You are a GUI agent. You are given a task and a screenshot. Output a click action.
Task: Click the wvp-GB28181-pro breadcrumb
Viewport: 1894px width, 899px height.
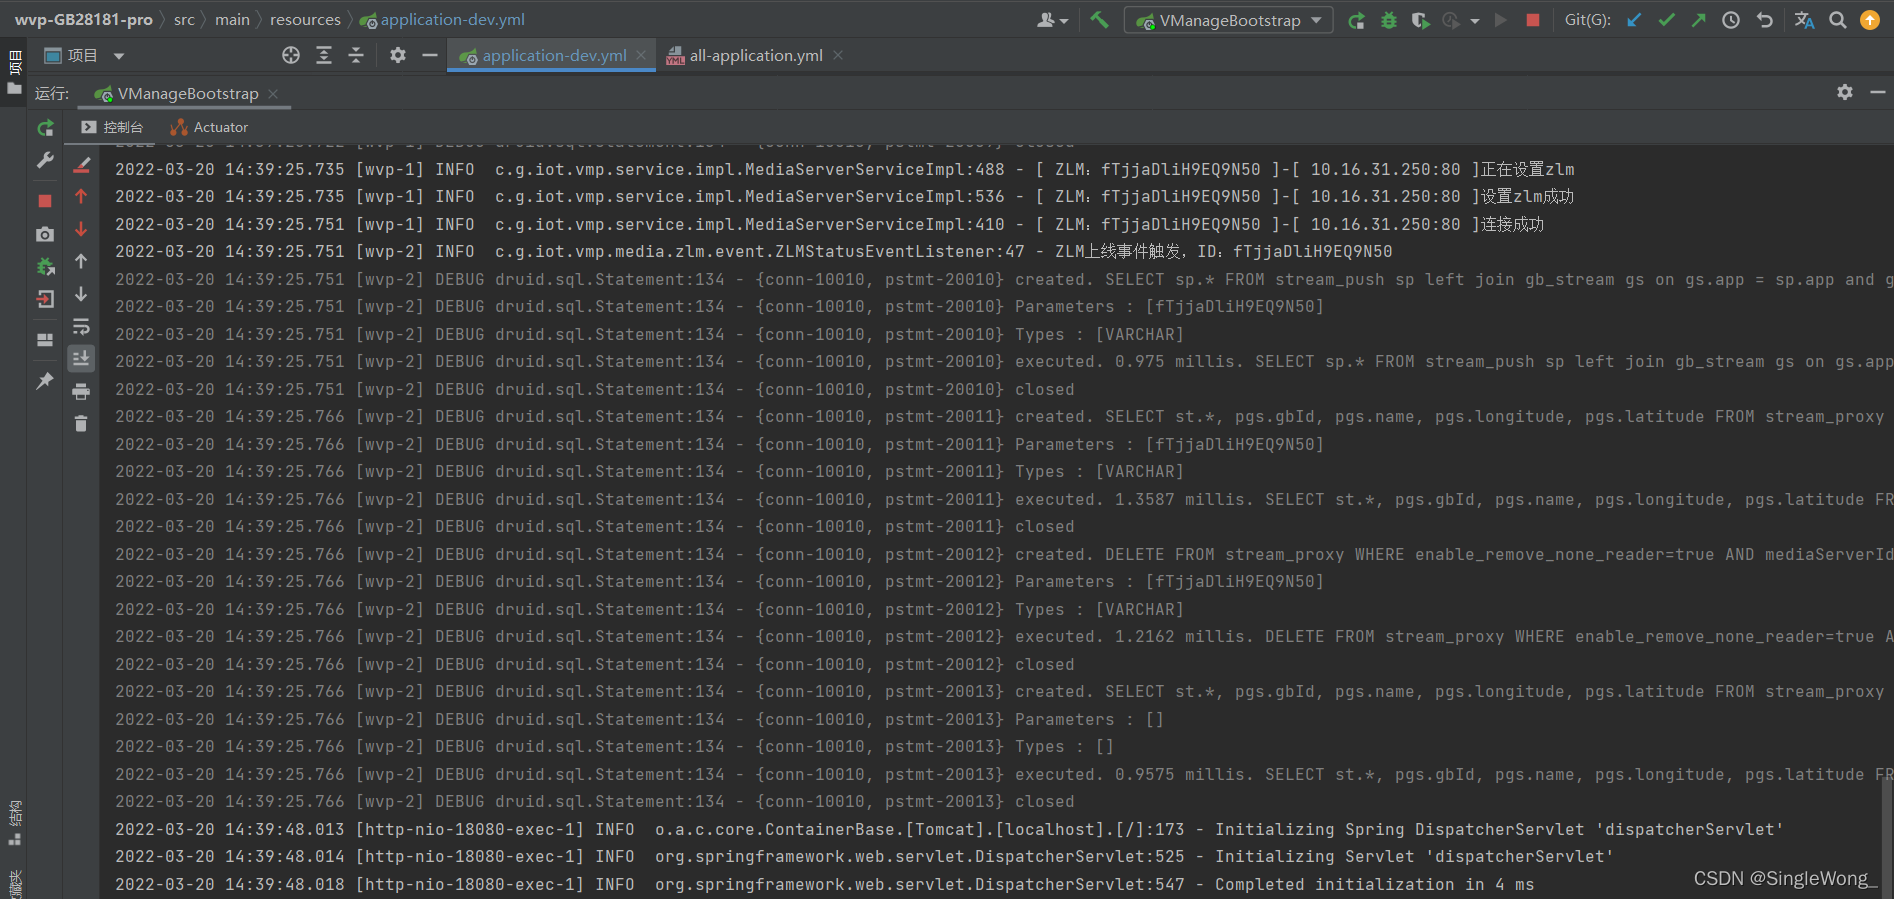click(84, 20)
